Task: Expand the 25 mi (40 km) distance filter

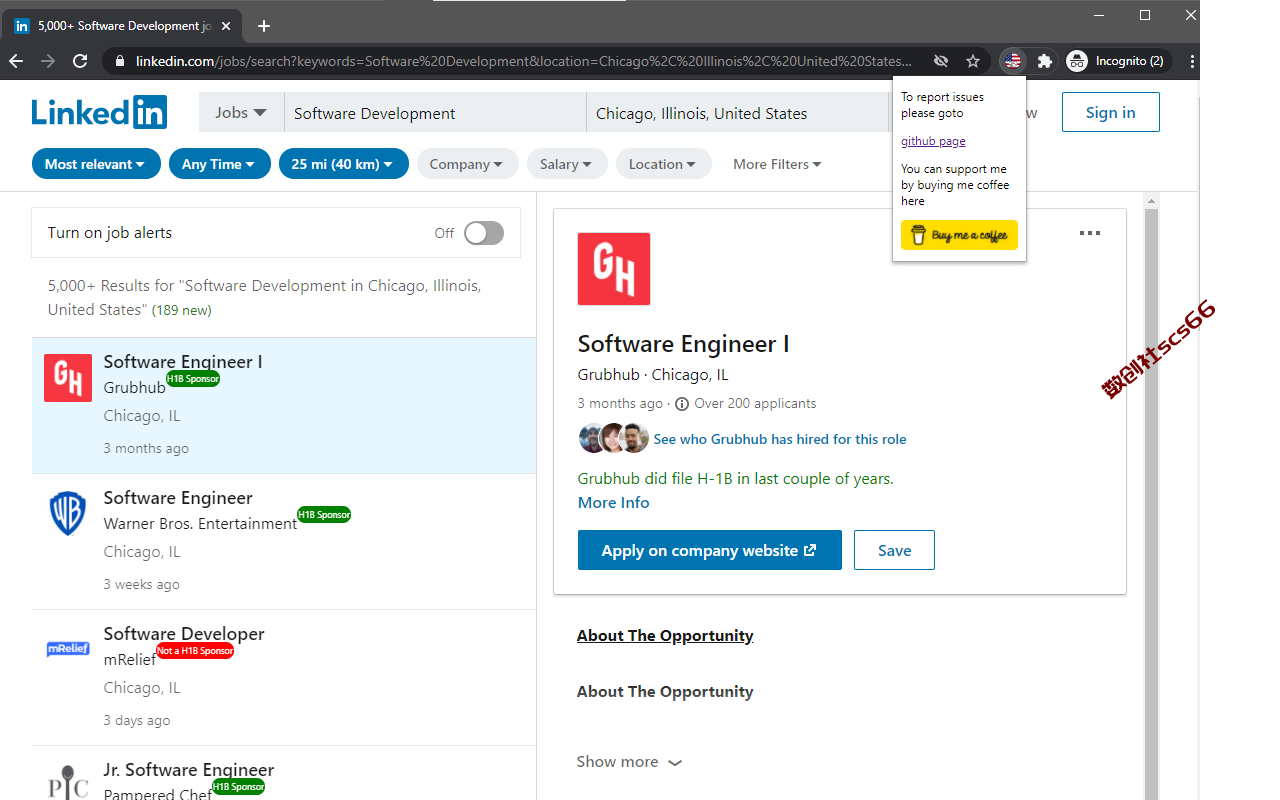Action: tap(344, 164)
